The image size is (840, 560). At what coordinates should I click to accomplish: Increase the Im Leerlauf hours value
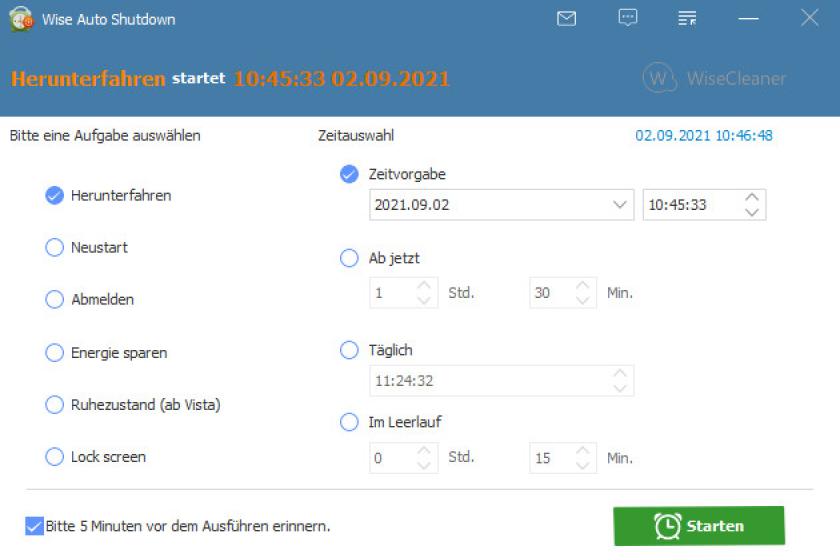[x=424, y=451]
